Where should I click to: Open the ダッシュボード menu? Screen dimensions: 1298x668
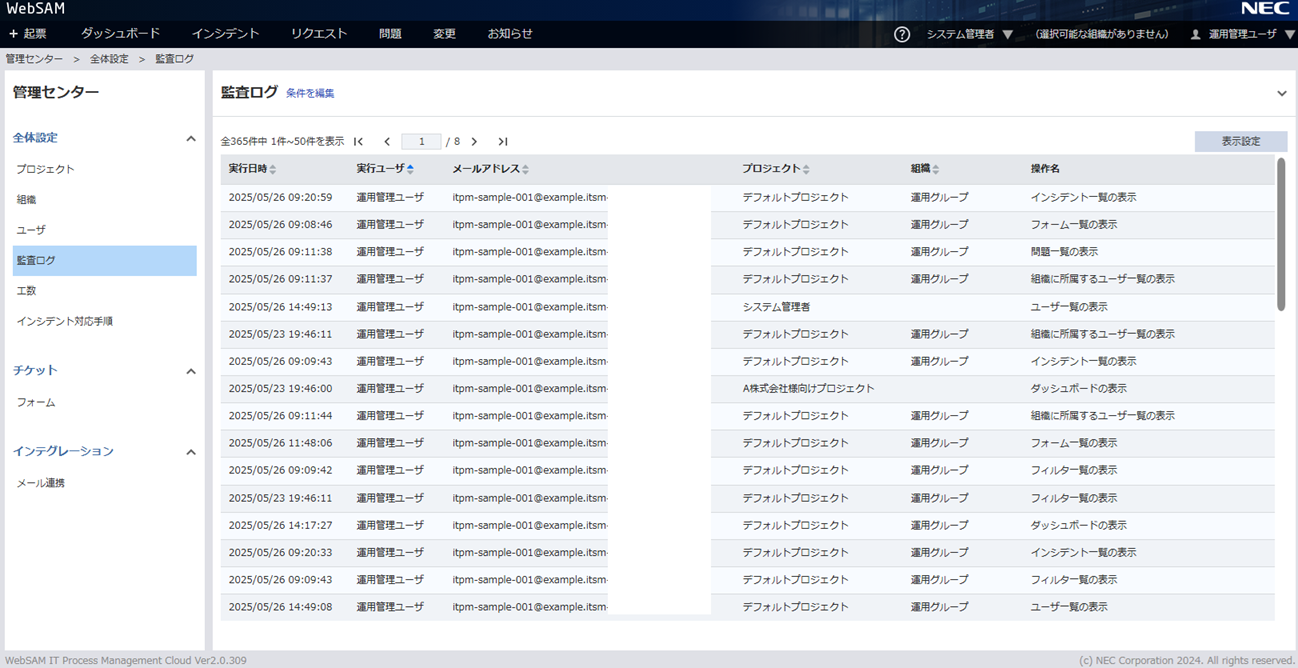120,34
